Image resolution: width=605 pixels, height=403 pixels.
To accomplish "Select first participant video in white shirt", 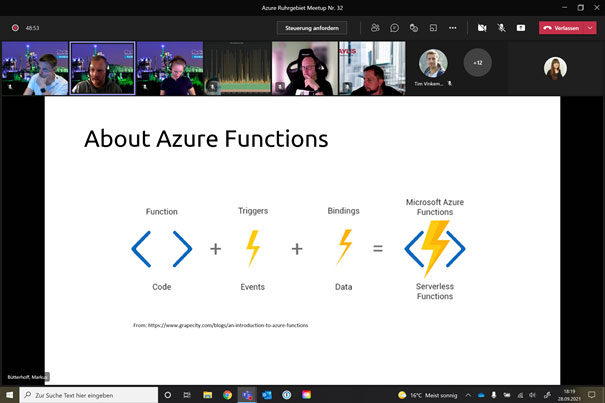I will (x=35, y=68).
